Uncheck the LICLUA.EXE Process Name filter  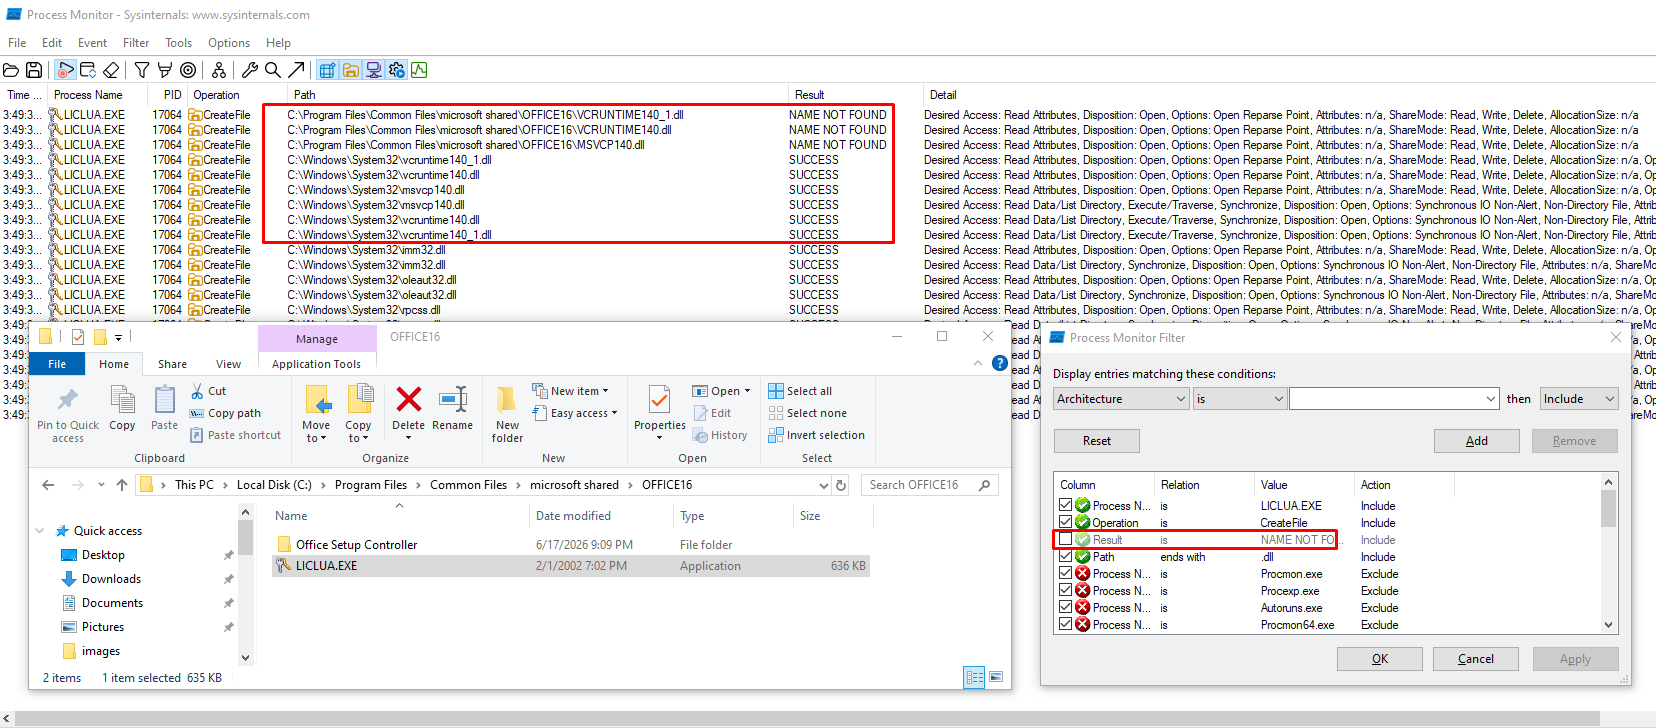point(1066,506)
